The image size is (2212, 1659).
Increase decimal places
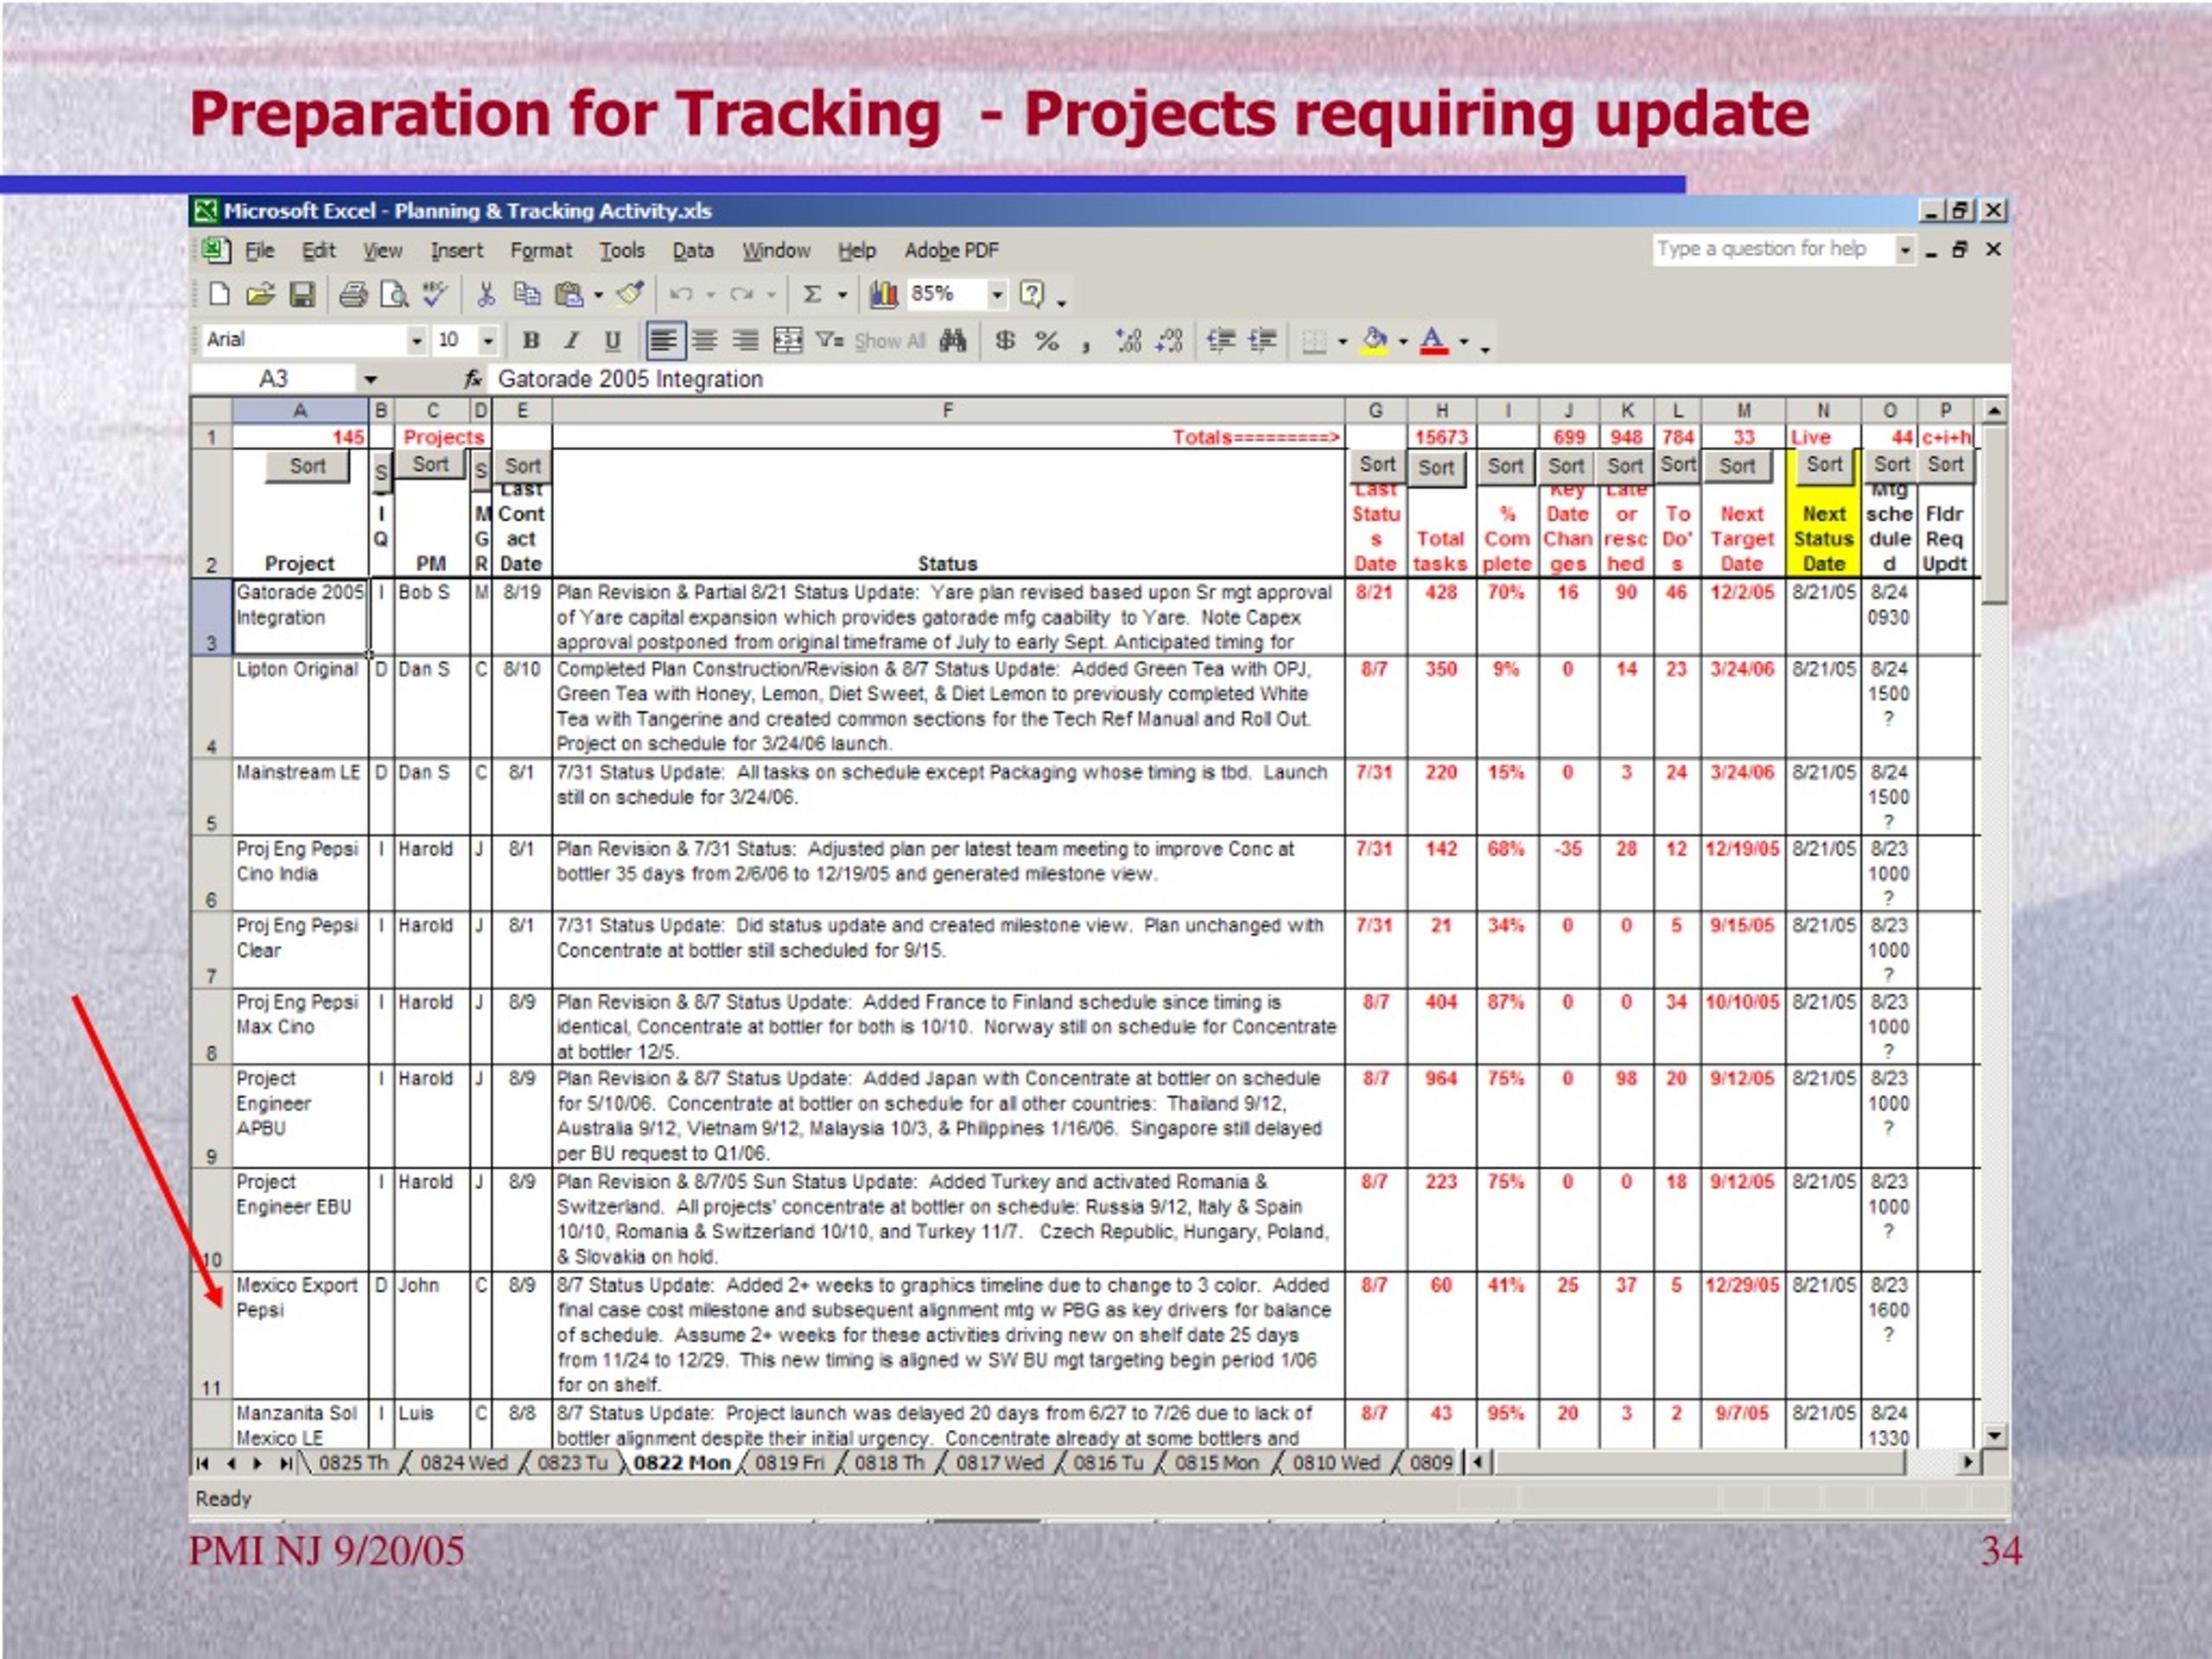1128,341
